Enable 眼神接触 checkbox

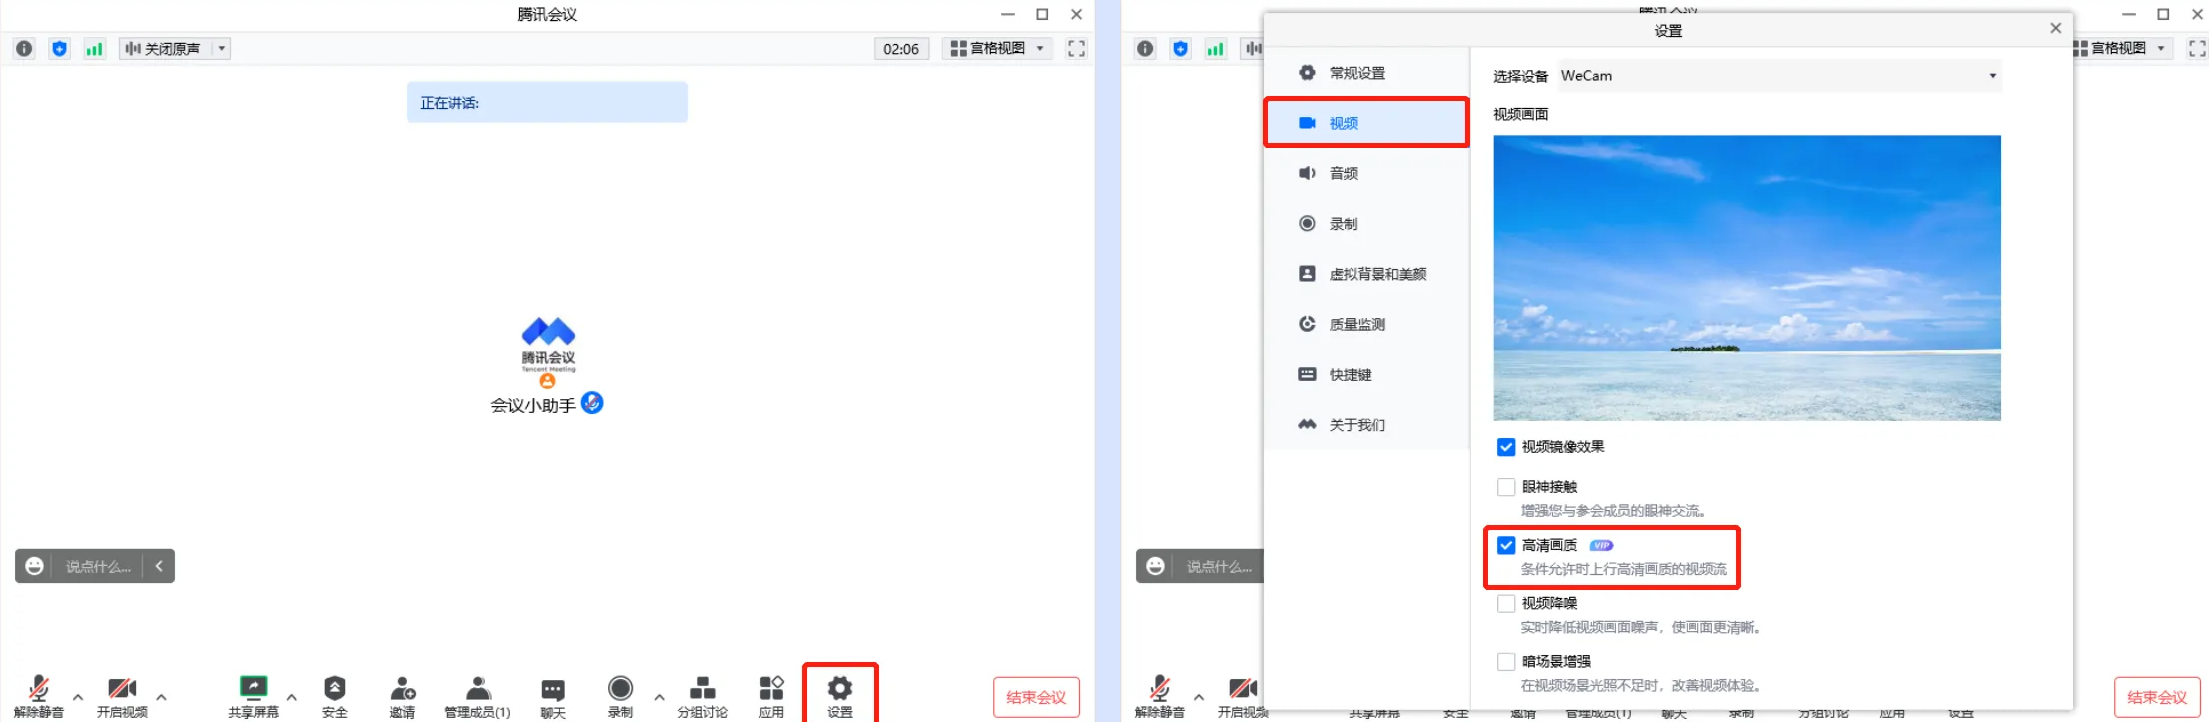click(x=1506, y=487)
